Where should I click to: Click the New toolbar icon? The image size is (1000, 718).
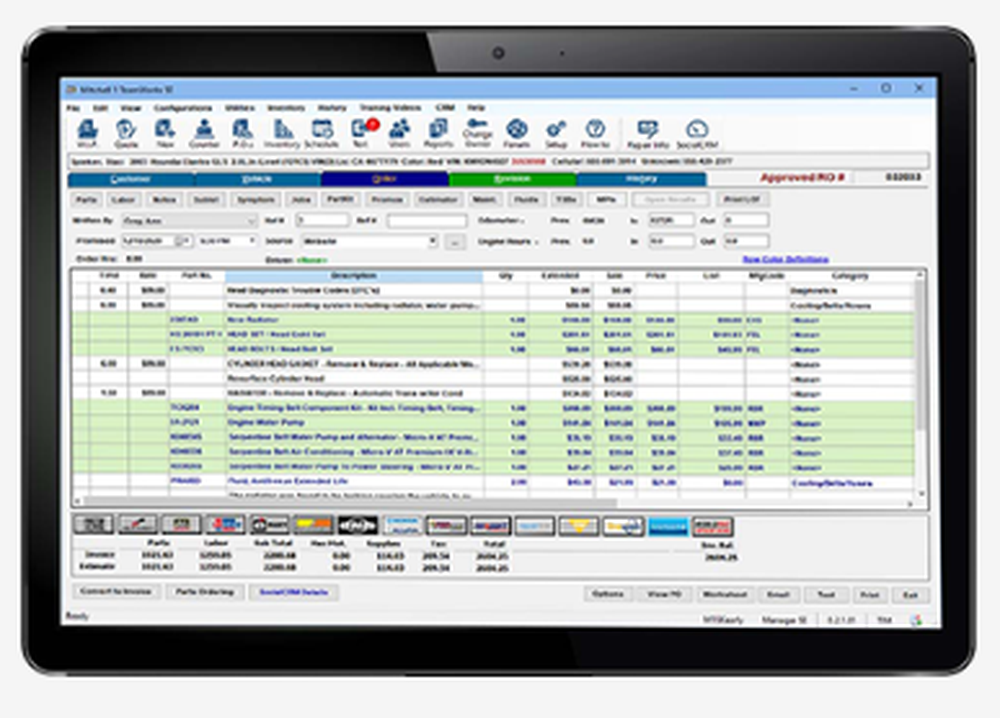(165, 134)
